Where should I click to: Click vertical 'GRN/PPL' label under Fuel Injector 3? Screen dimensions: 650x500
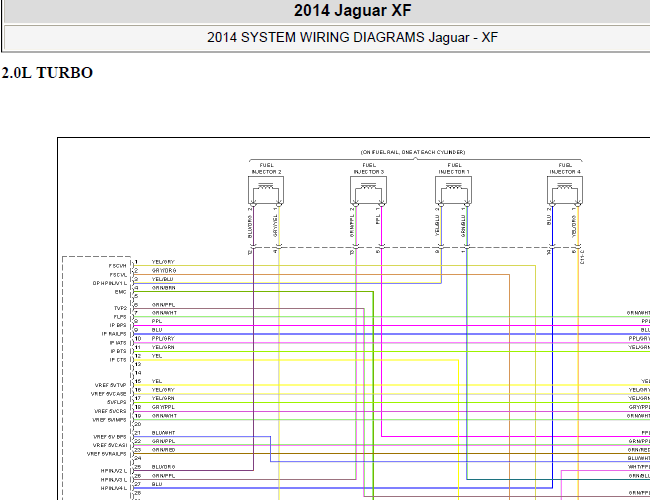tap(352, 226)
